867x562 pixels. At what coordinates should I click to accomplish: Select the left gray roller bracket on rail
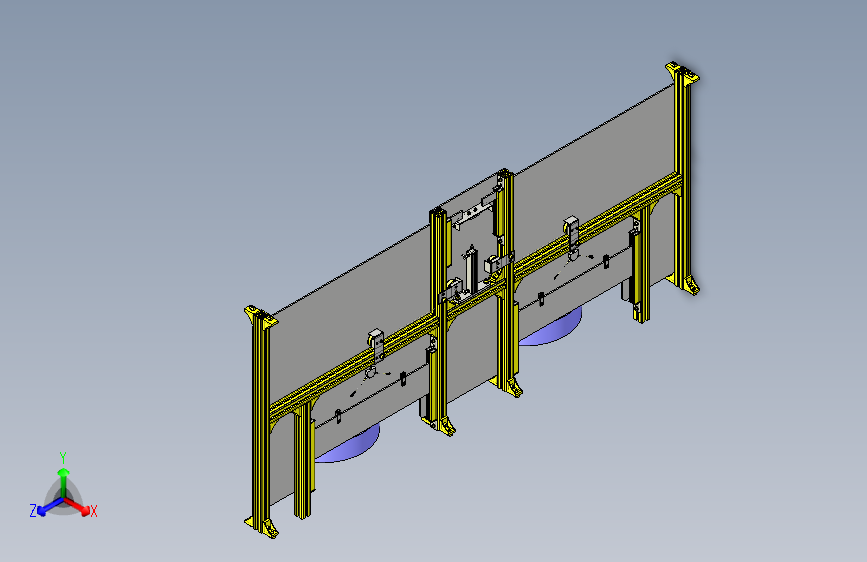point(377,346)
